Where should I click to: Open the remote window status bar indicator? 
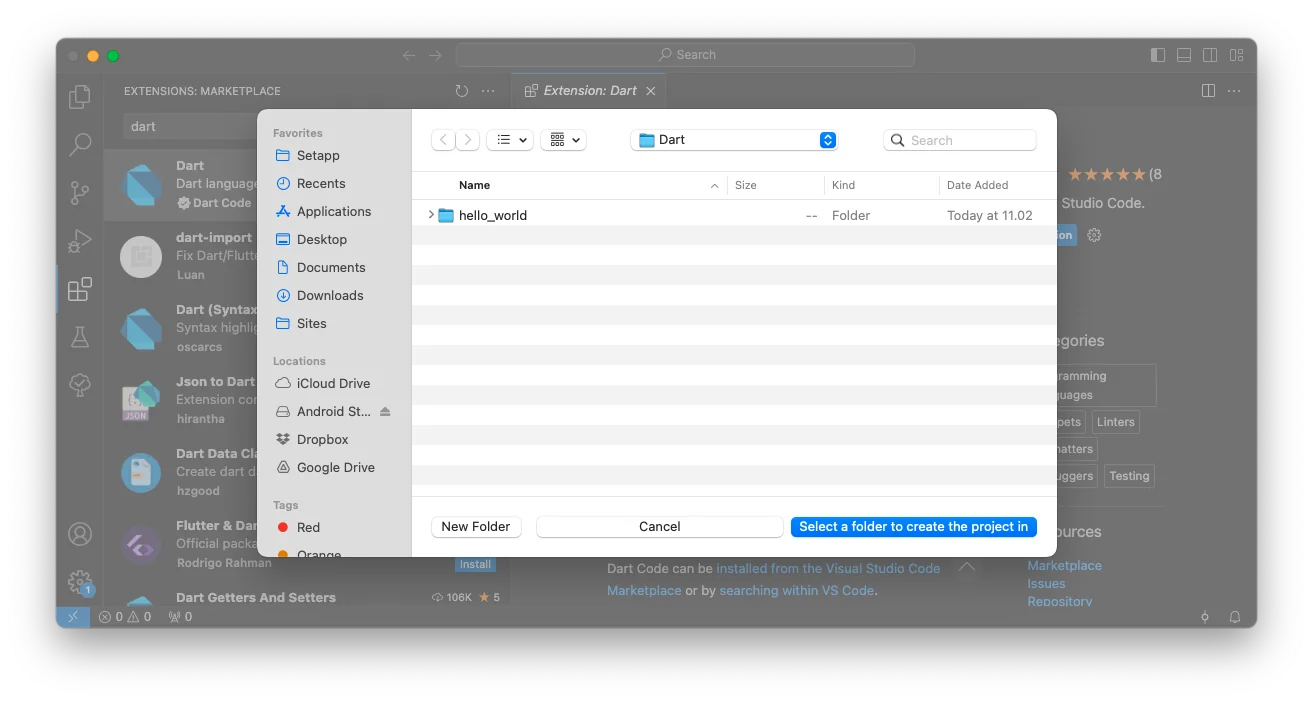72,617
